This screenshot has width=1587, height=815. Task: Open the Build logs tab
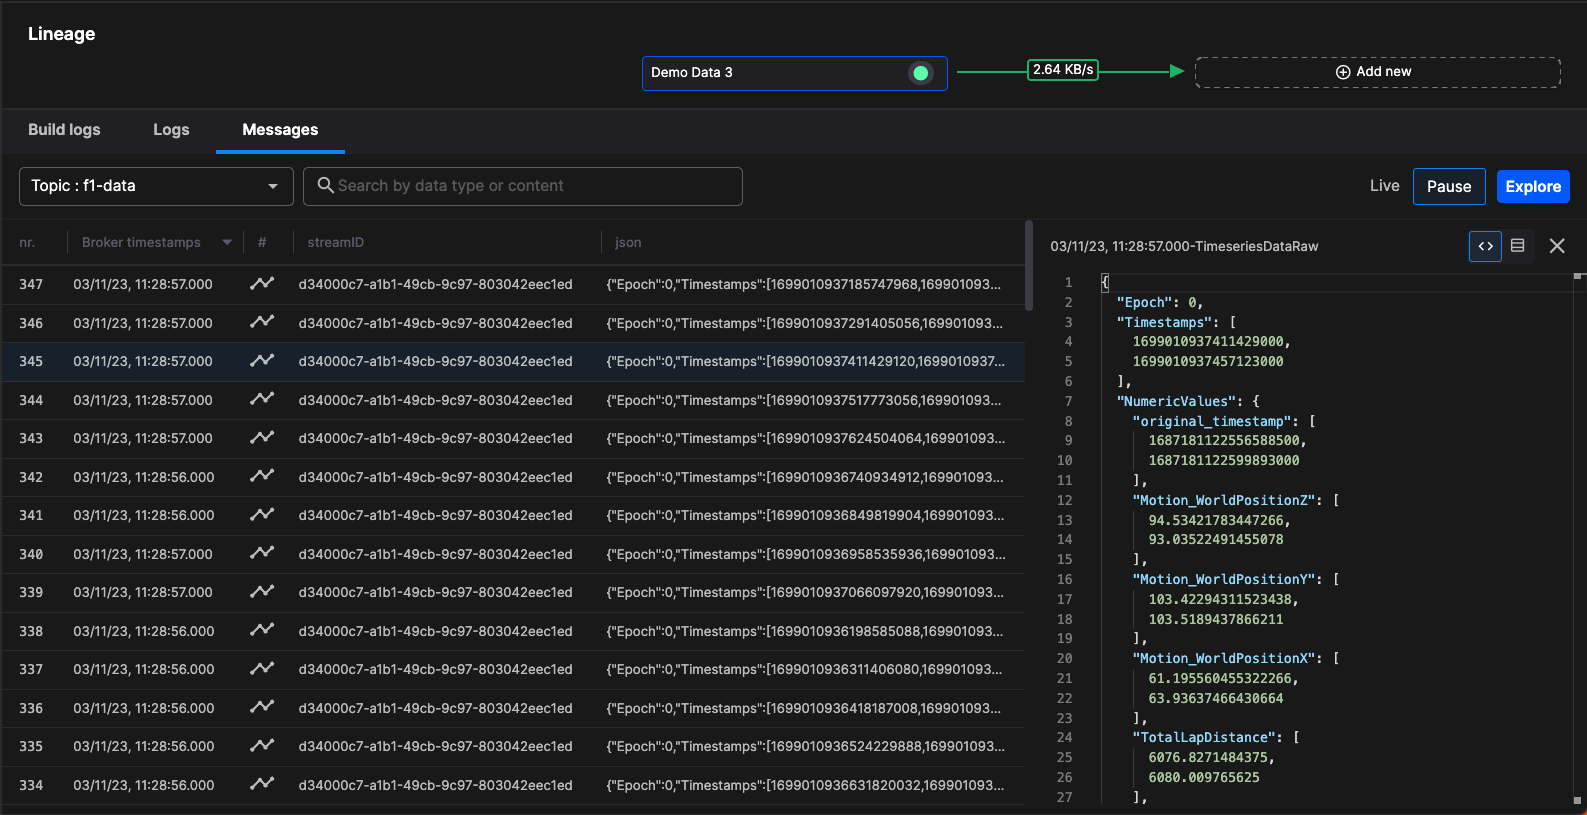64,130
